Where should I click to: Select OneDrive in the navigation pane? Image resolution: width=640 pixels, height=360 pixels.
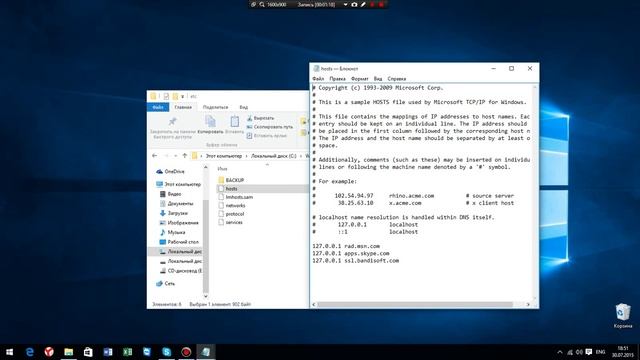174,171
